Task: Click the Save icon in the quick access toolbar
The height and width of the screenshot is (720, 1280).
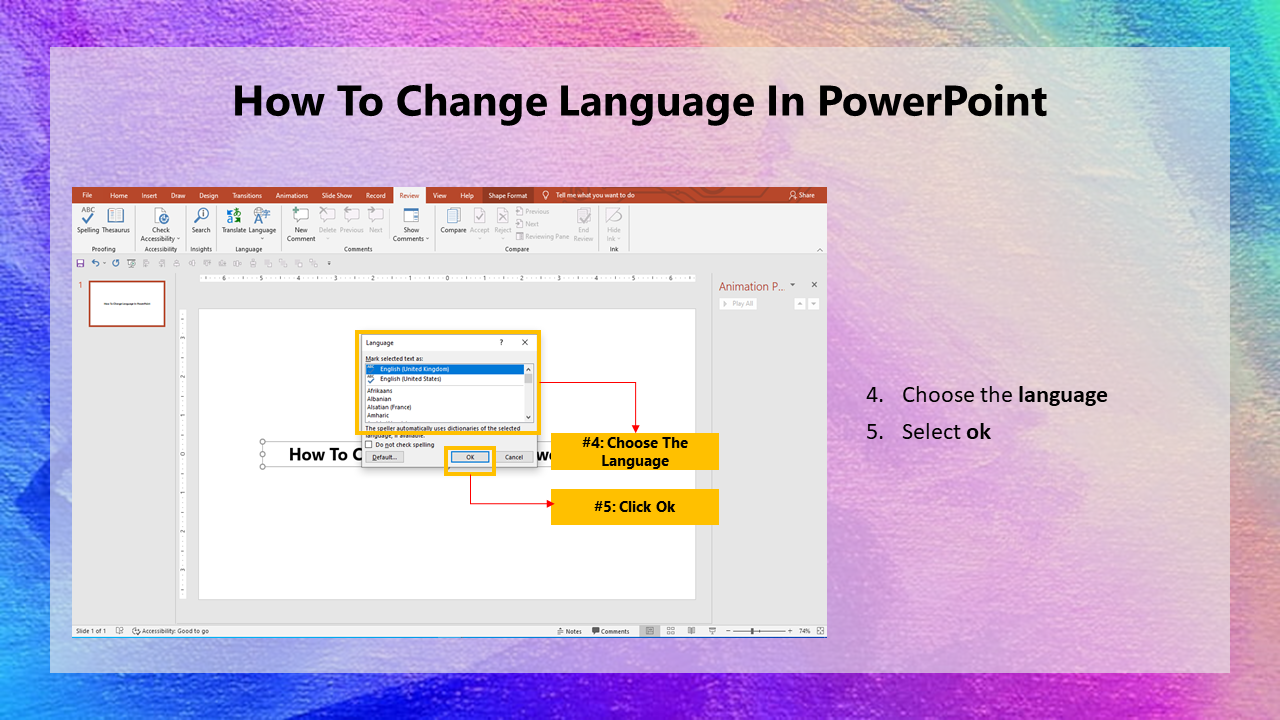Action: tap(80, 263)
